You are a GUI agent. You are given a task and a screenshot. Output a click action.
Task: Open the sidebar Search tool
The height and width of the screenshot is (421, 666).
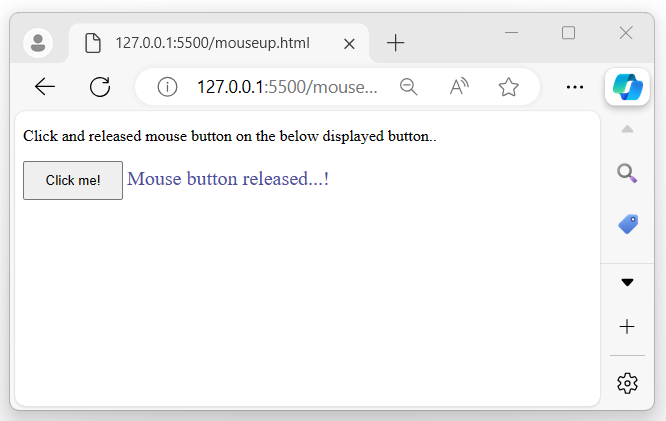coord(627,173)
